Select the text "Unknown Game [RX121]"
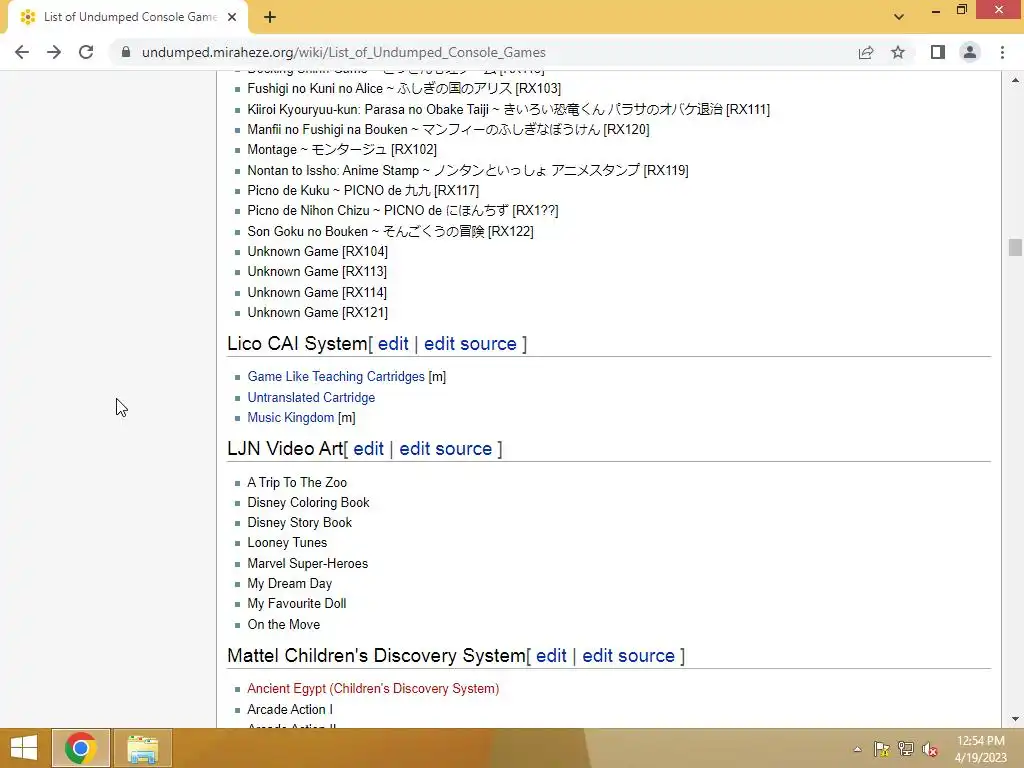 317,313
